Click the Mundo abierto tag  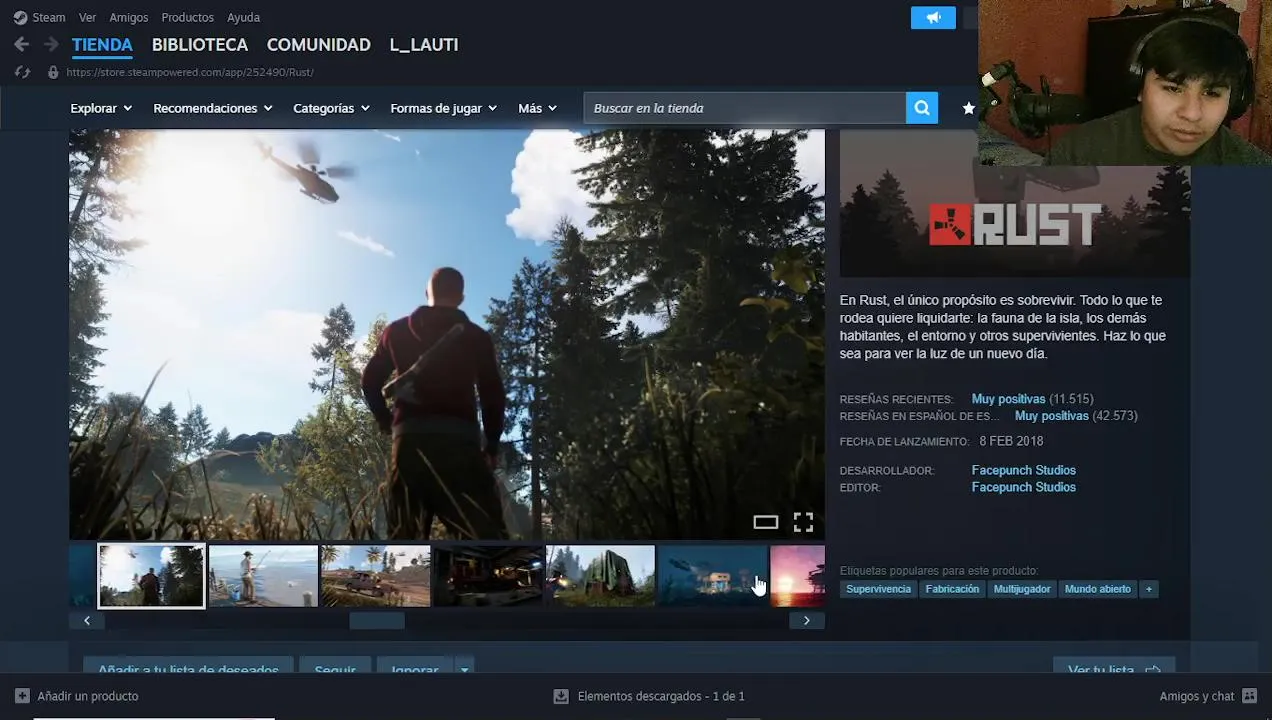click(x=1098, y=589)
